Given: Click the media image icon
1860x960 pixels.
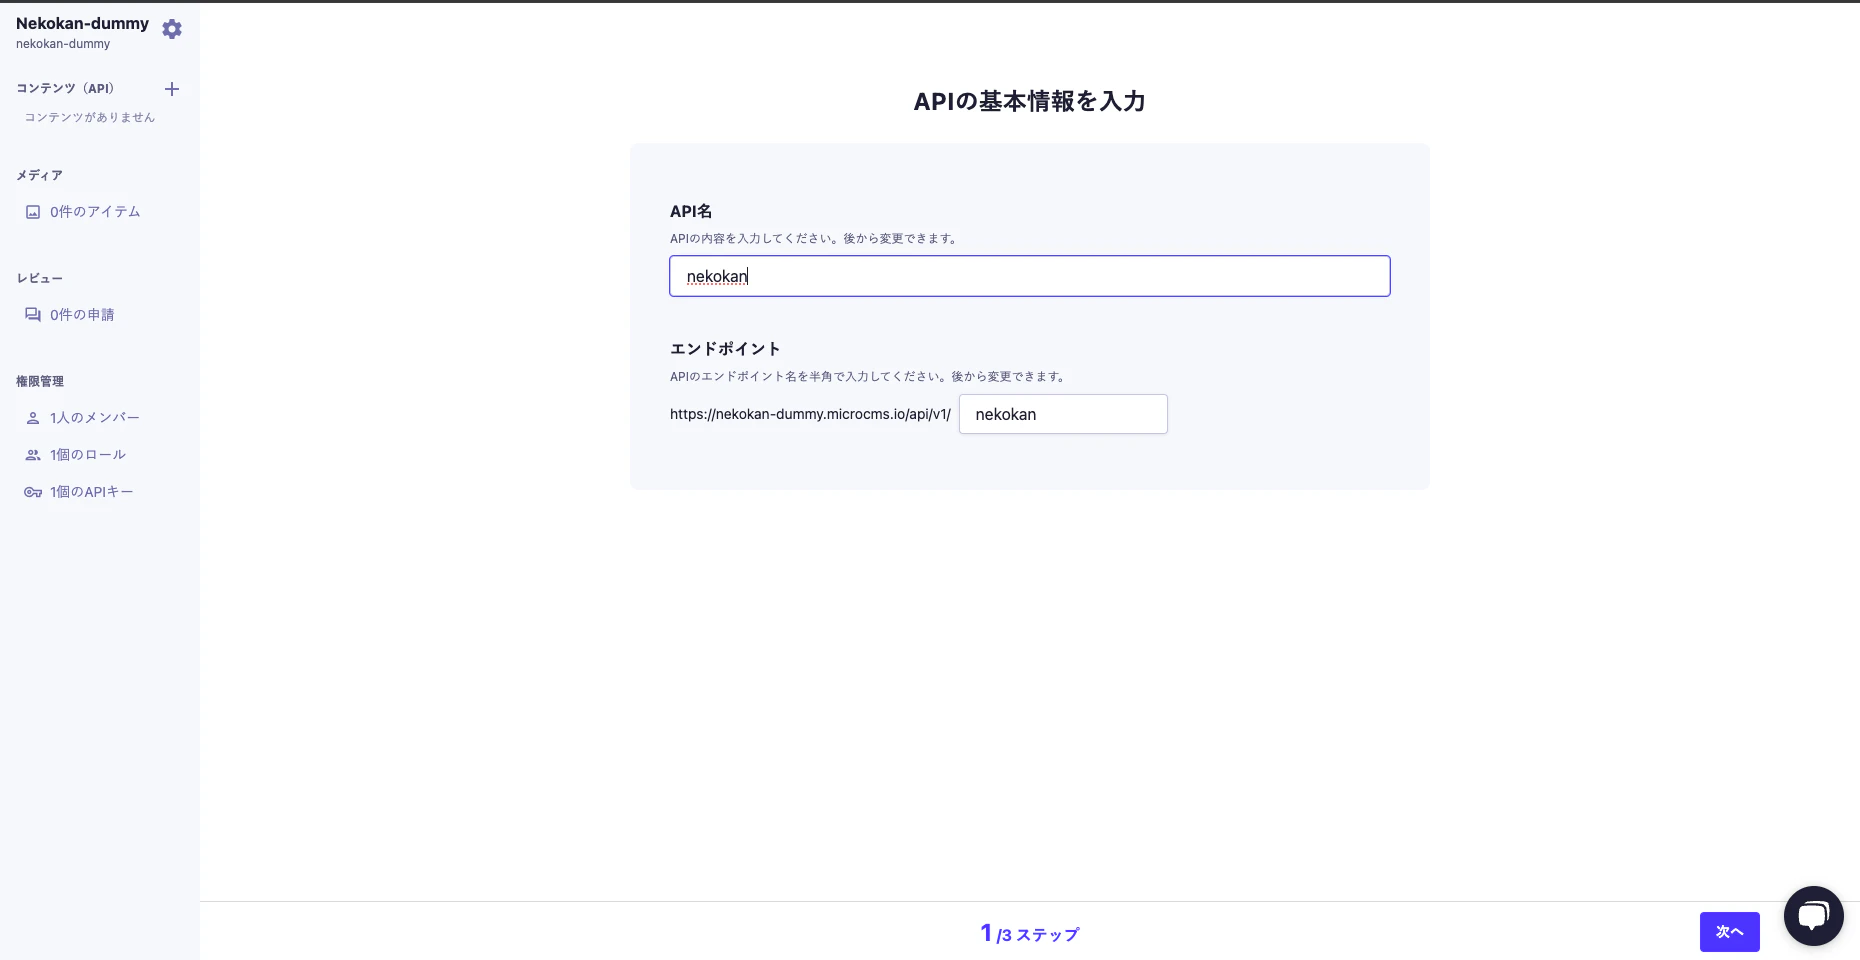Looking at the screenshot, I should tap(33, 212).
